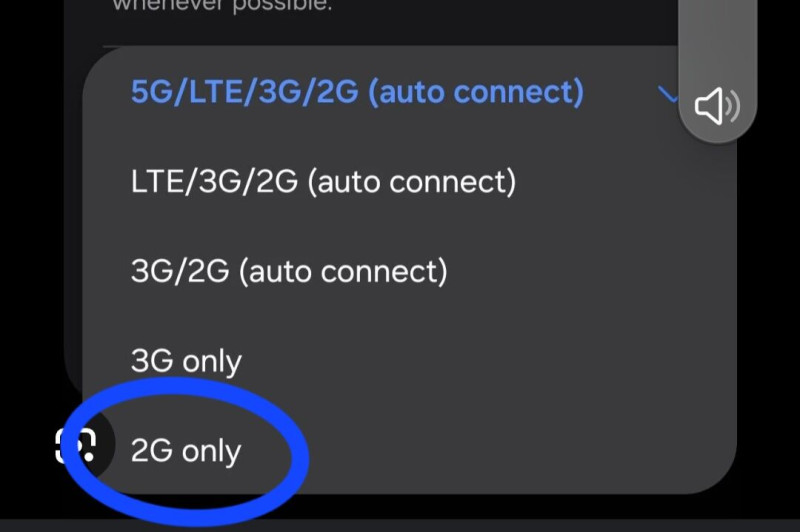Dismiss dropdown via black margin at left
This screenshot has height=532, width=800.
(x=30, y=250)
